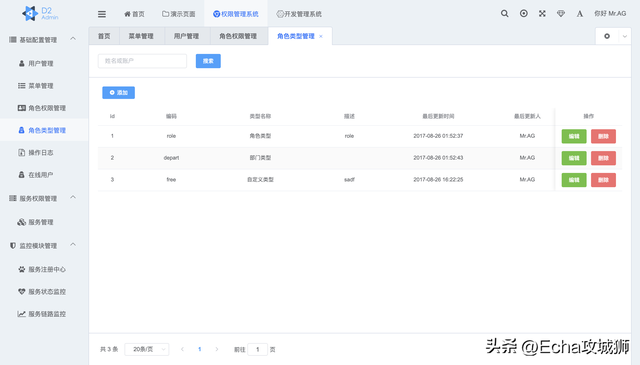Collapse the 基础配置管理 group

coord(44,40)
